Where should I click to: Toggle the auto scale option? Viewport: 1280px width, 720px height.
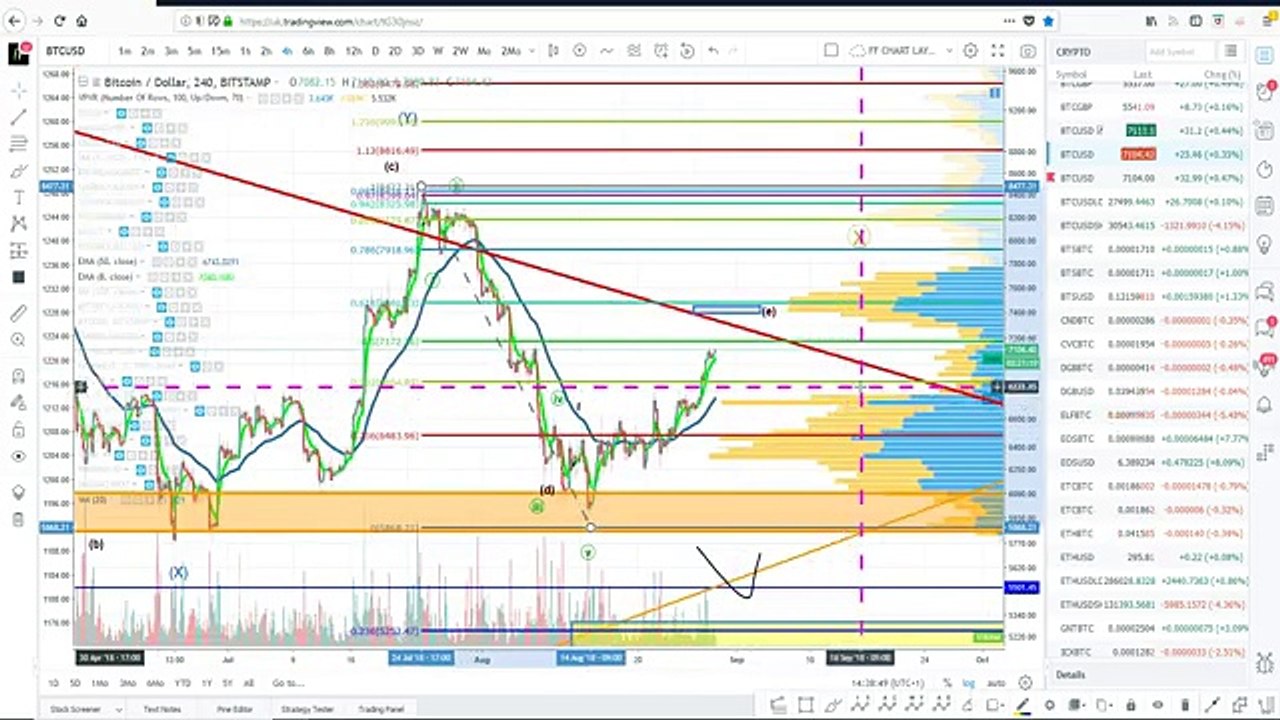(996, 683)
